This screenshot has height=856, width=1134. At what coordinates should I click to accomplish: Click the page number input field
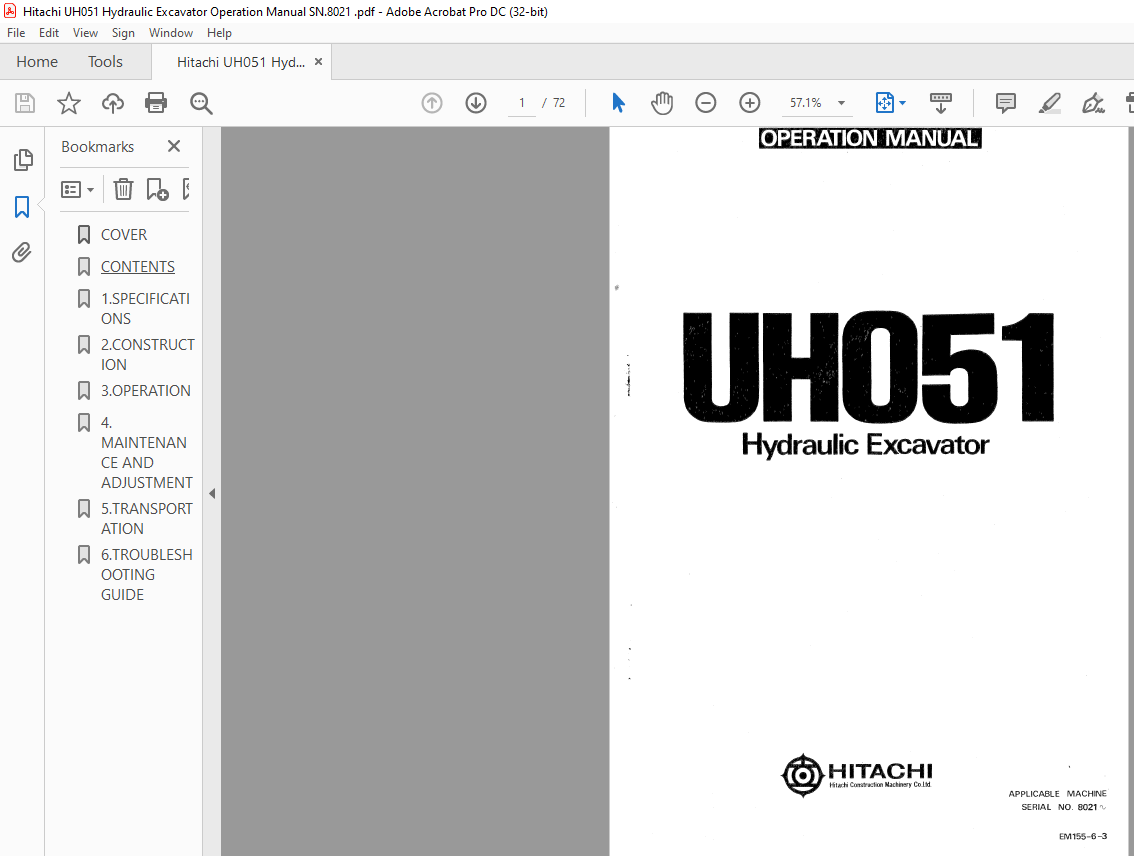coord(521,103)
